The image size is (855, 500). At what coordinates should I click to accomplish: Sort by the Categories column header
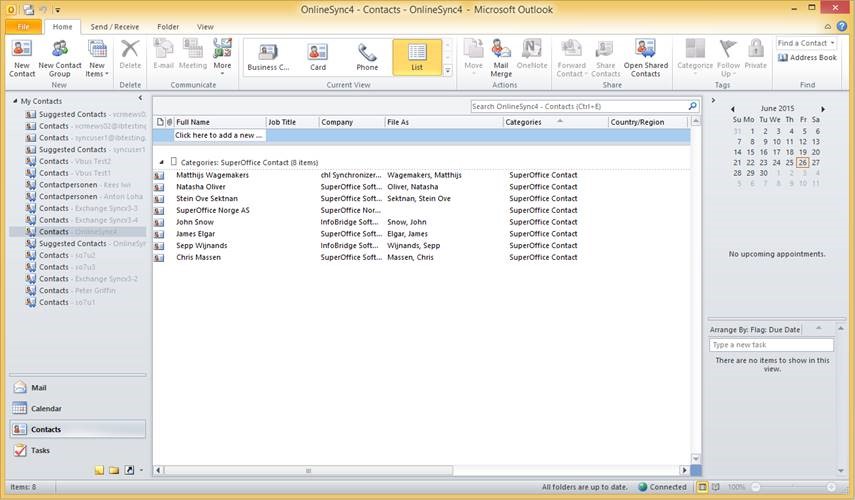click(555, 122)
